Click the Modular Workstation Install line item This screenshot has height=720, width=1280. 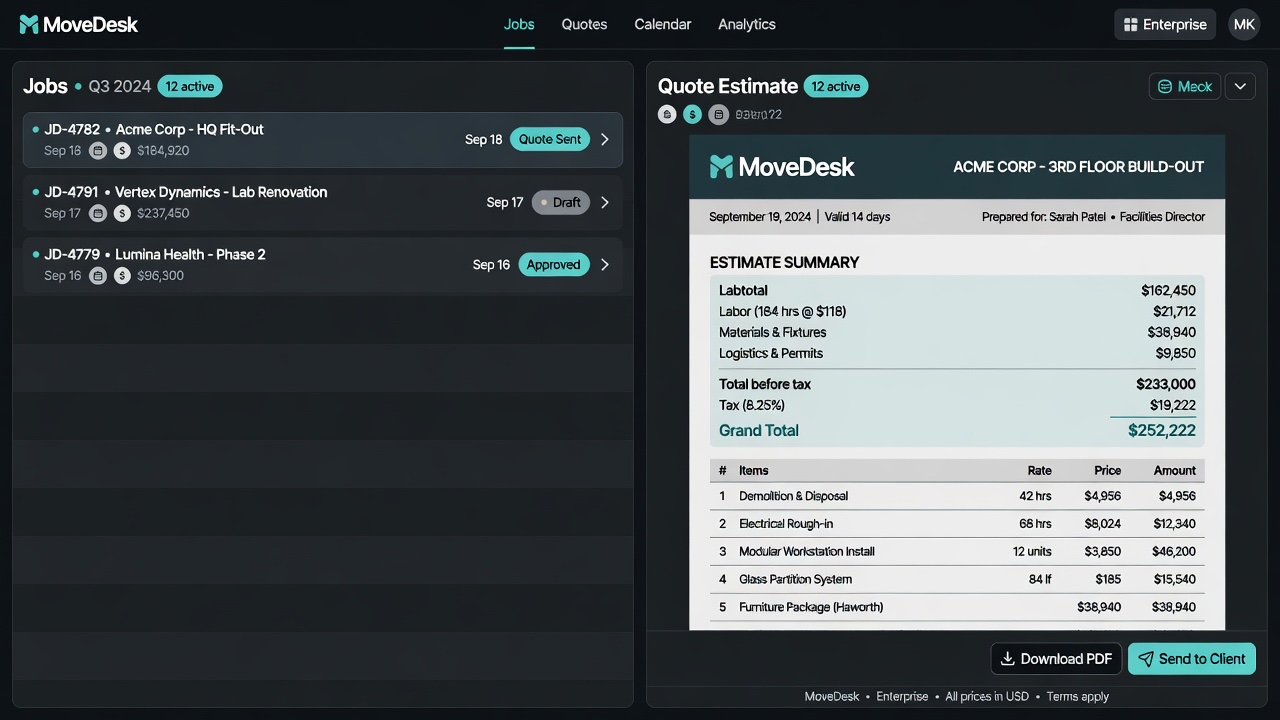click(957, 551)
